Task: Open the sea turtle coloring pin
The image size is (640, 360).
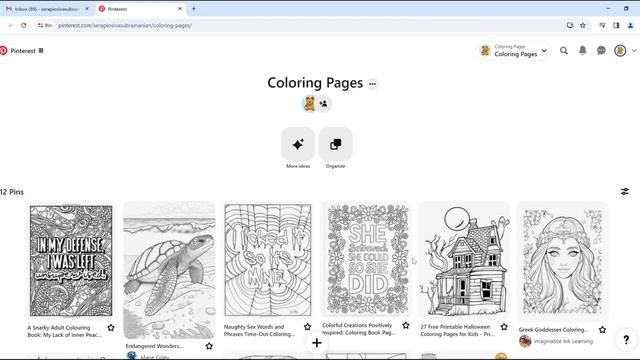Action: pyautogui.click(x=169, y=270)
